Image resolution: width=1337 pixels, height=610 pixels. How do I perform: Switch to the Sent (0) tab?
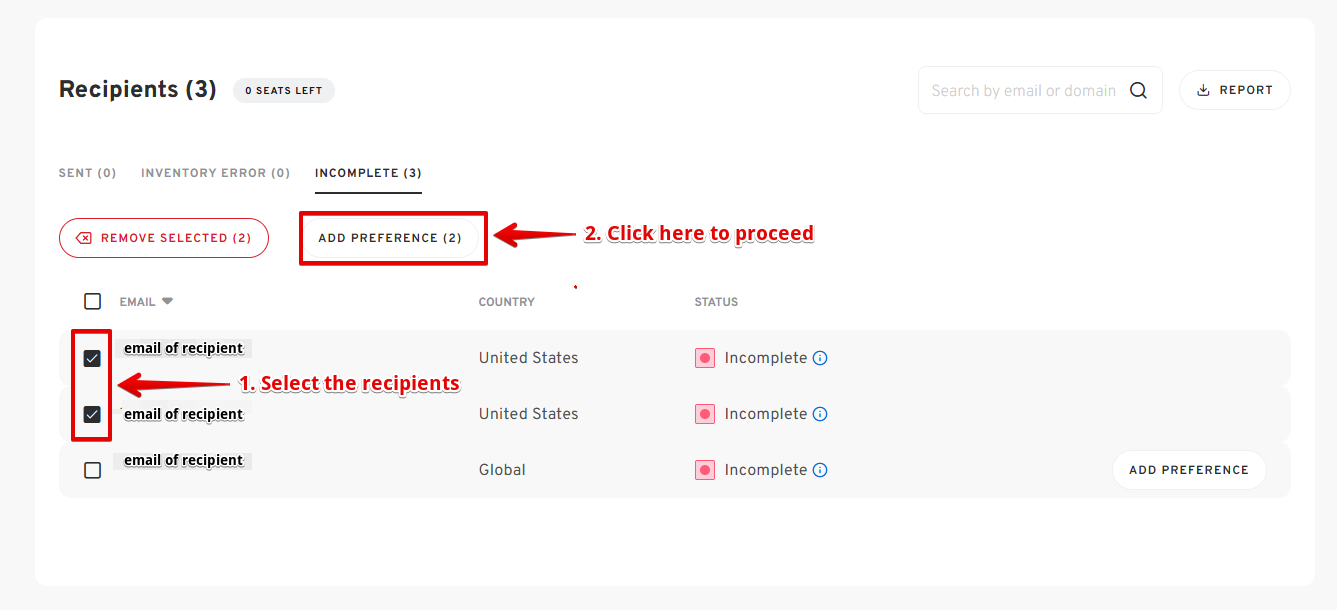(x=88, y=173)
